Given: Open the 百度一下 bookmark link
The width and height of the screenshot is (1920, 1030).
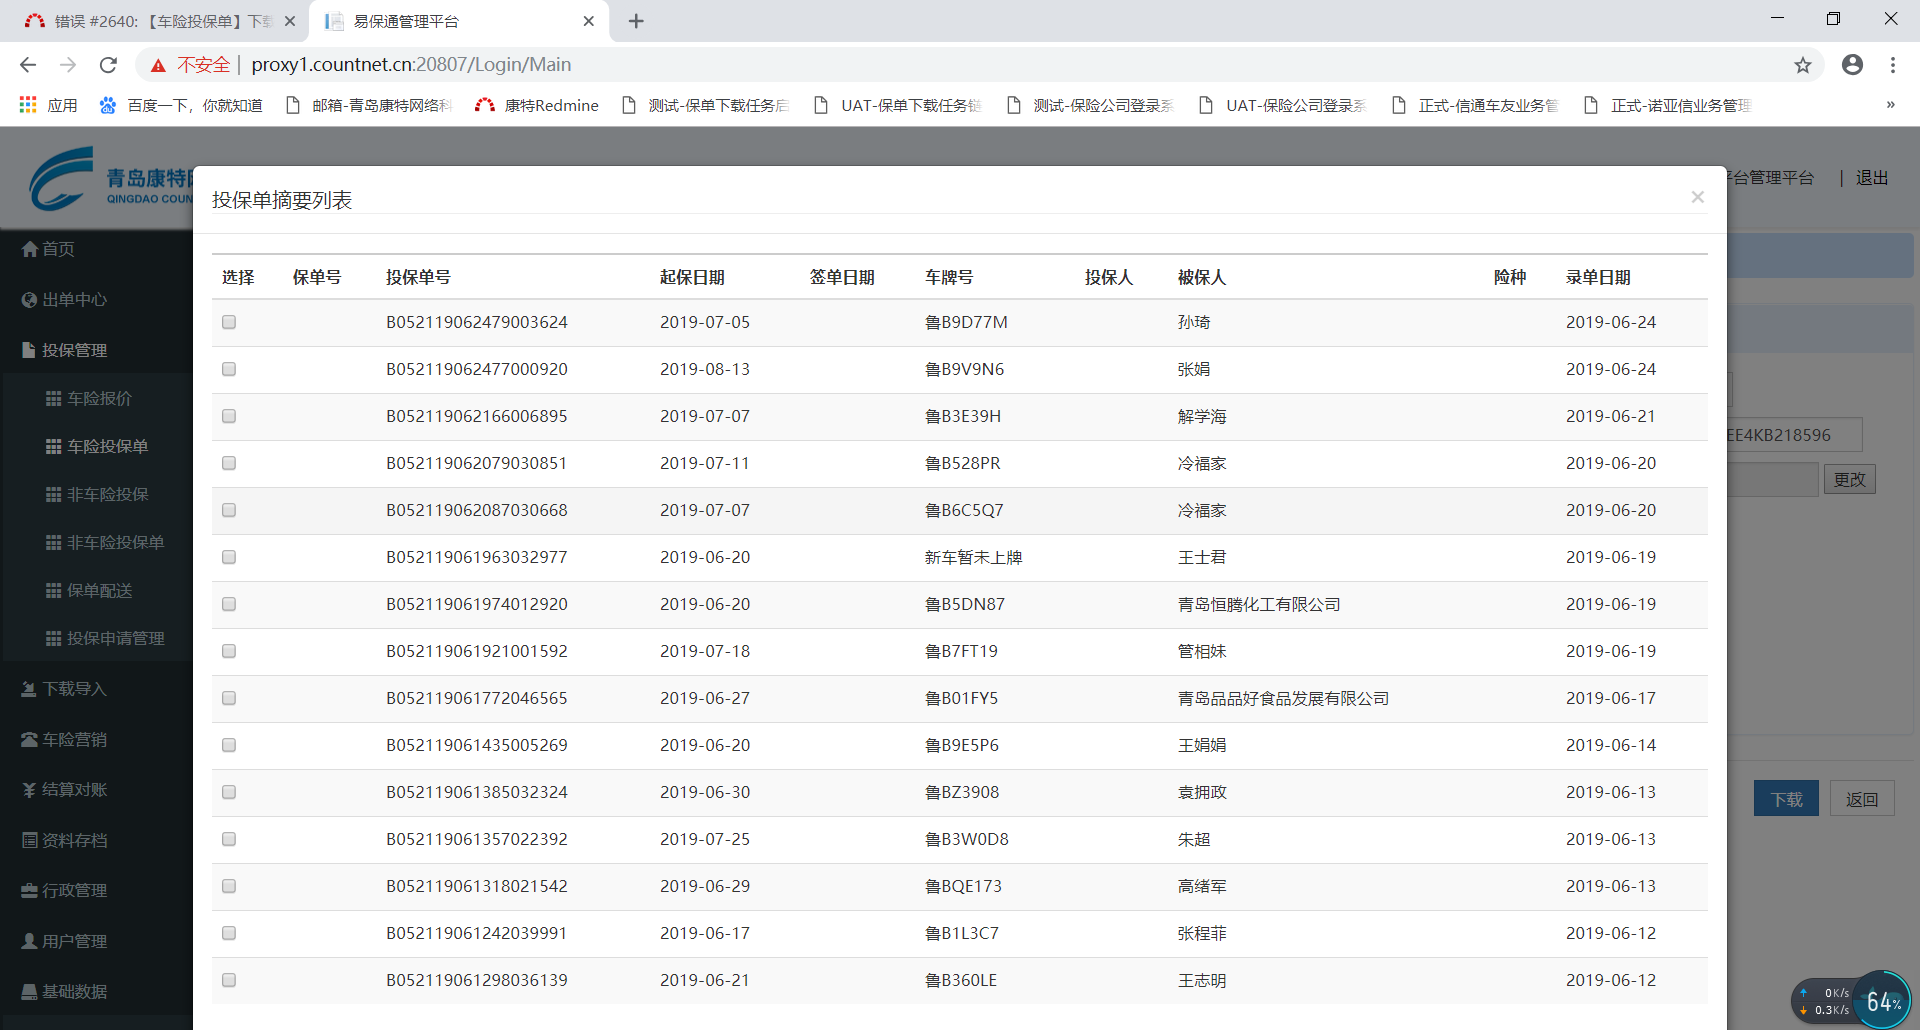Looking at the screenshot, I should [182, 105].
